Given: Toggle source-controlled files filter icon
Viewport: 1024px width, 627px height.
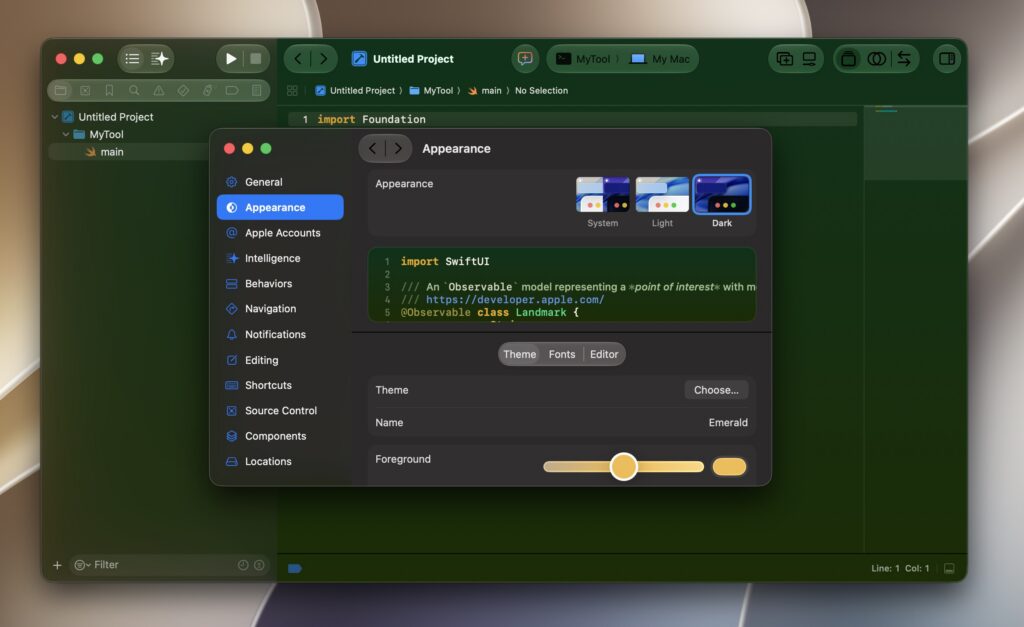Looking at the screenshot, I should 259,566.
